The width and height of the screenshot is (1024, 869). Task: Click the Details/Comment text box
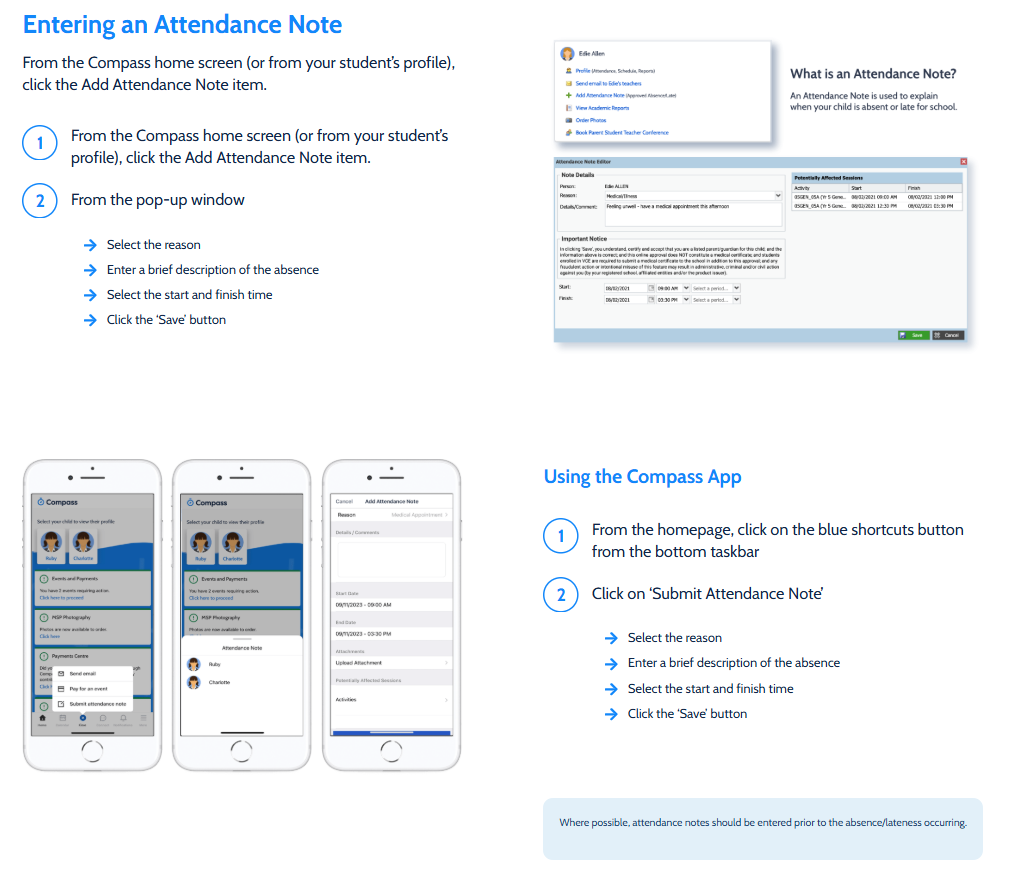(x=694, y=214)
